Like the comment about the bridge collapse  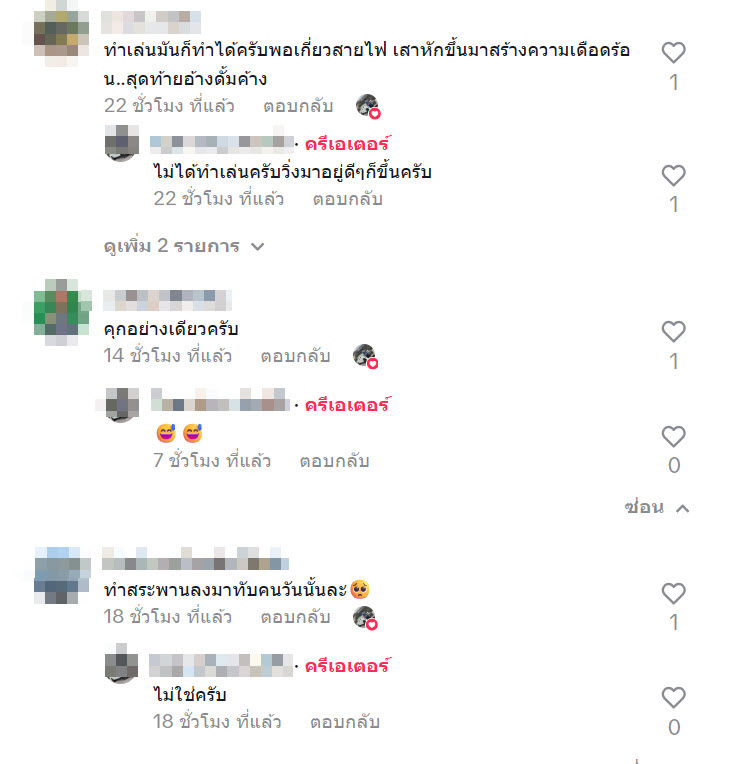pos(674,593)
